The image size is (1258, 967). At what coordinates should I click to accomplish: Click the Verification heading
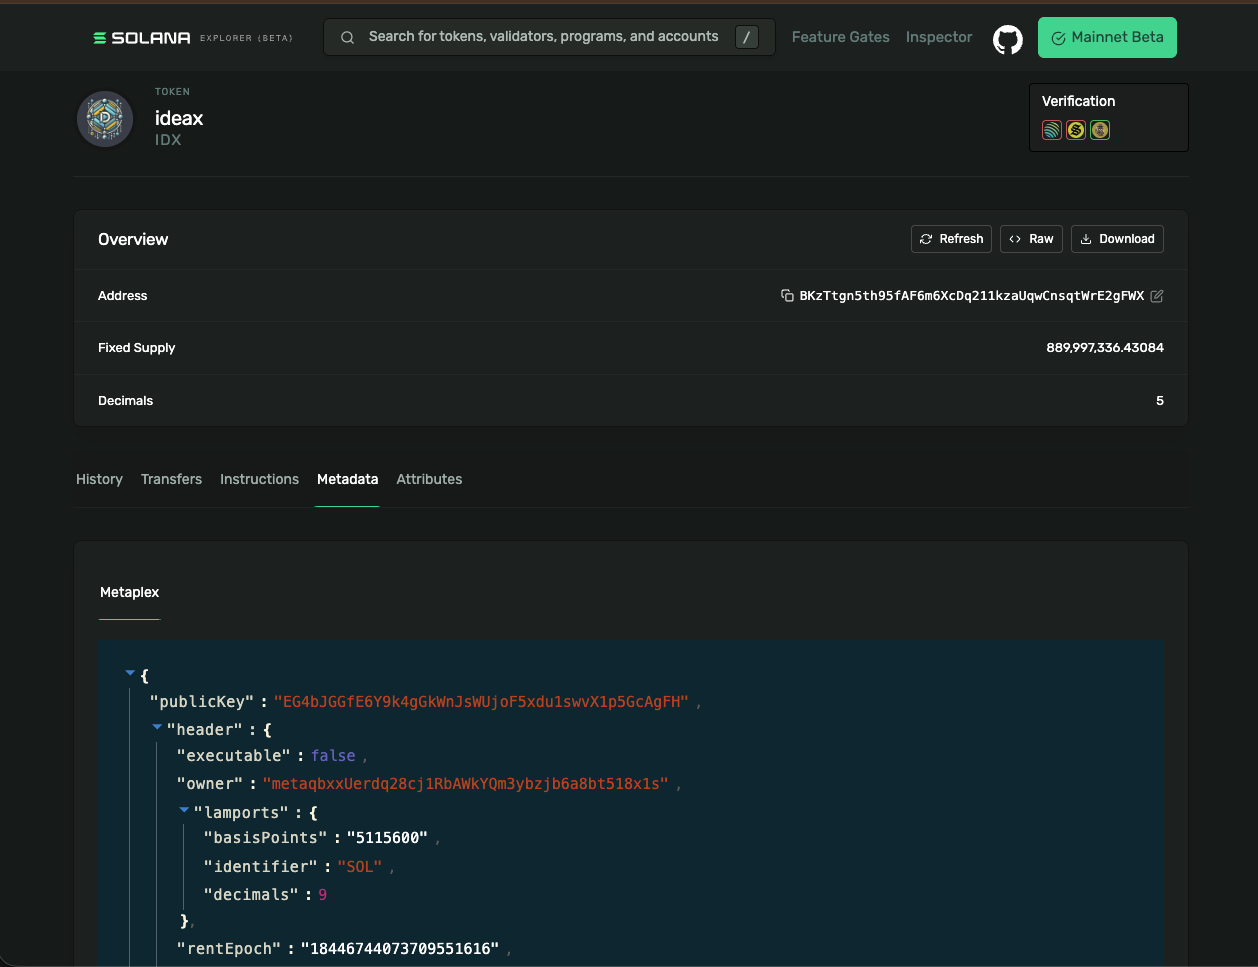[x=1078, y=101]
